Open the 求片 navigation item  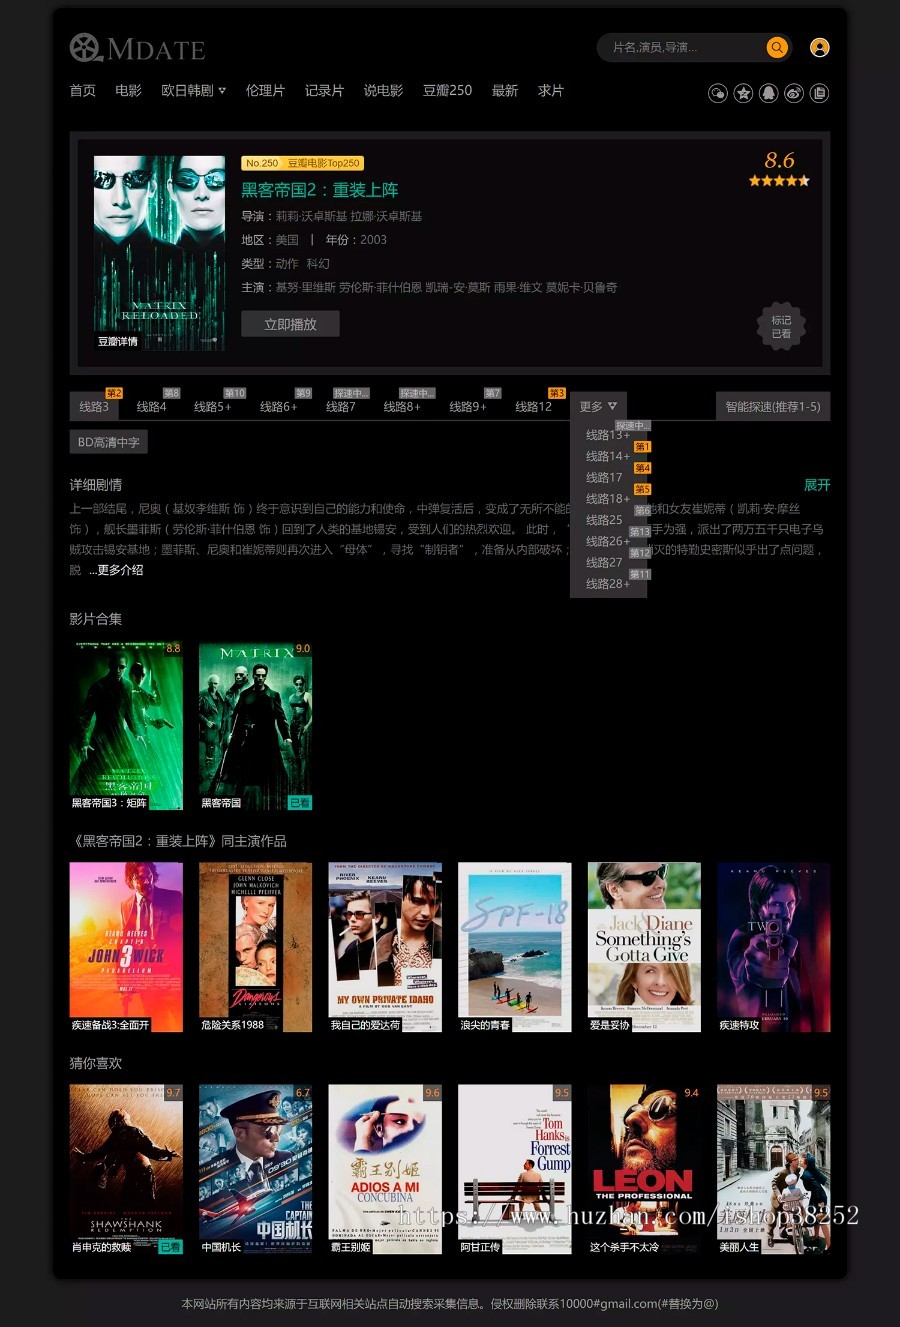point(551,90)
